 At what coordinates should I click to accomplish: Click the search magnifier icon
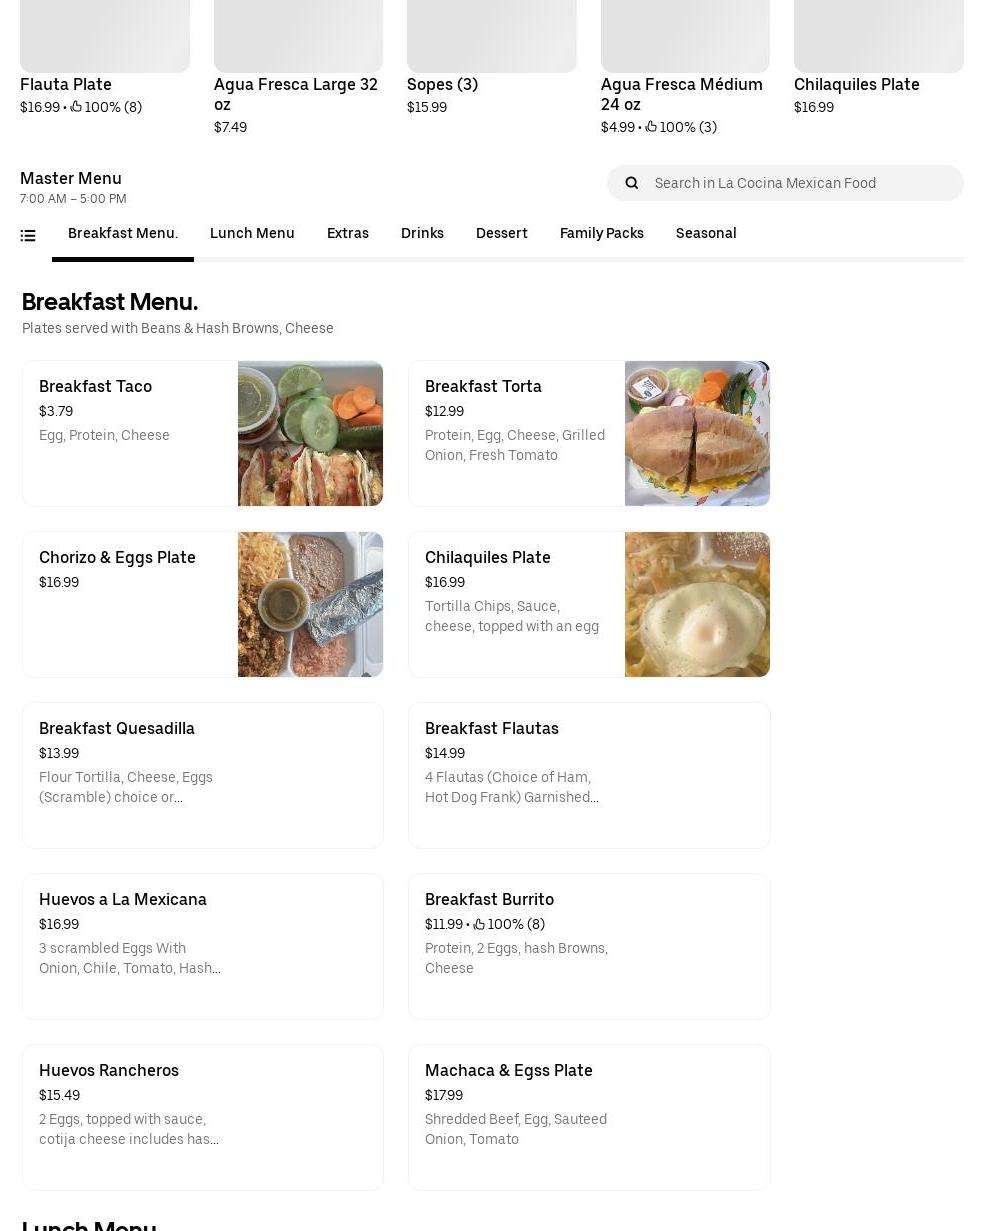[x=631, y=183]
